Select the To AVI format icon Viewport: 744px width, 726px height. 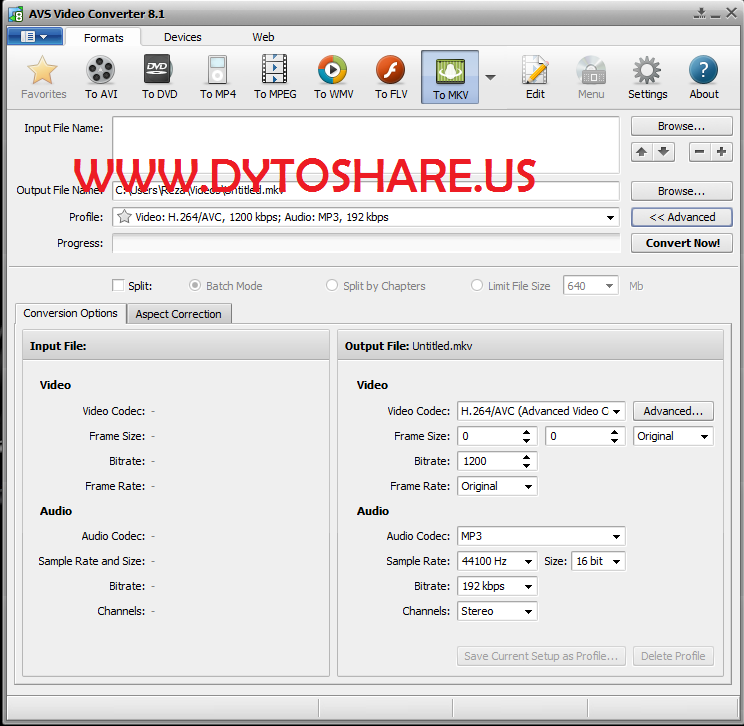(101, 77)
